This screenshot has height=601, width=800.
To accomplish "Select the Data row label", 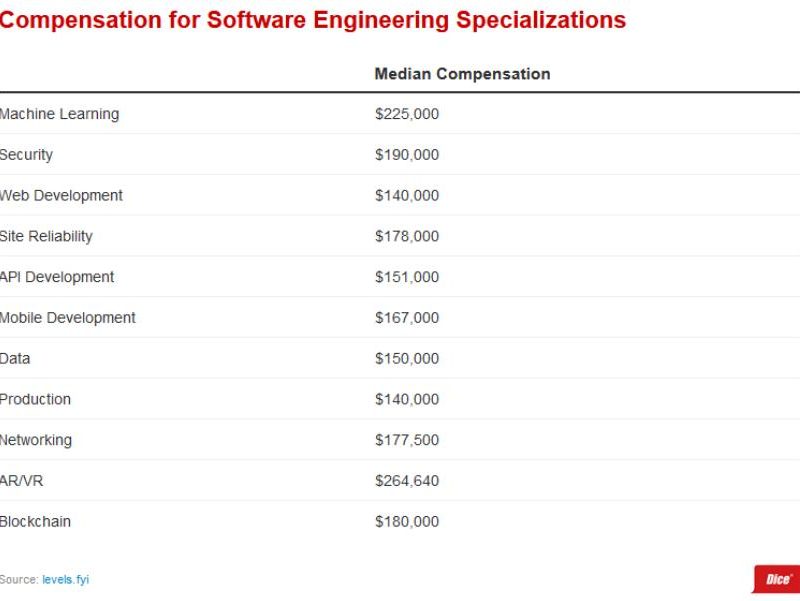I will point(15,359).
